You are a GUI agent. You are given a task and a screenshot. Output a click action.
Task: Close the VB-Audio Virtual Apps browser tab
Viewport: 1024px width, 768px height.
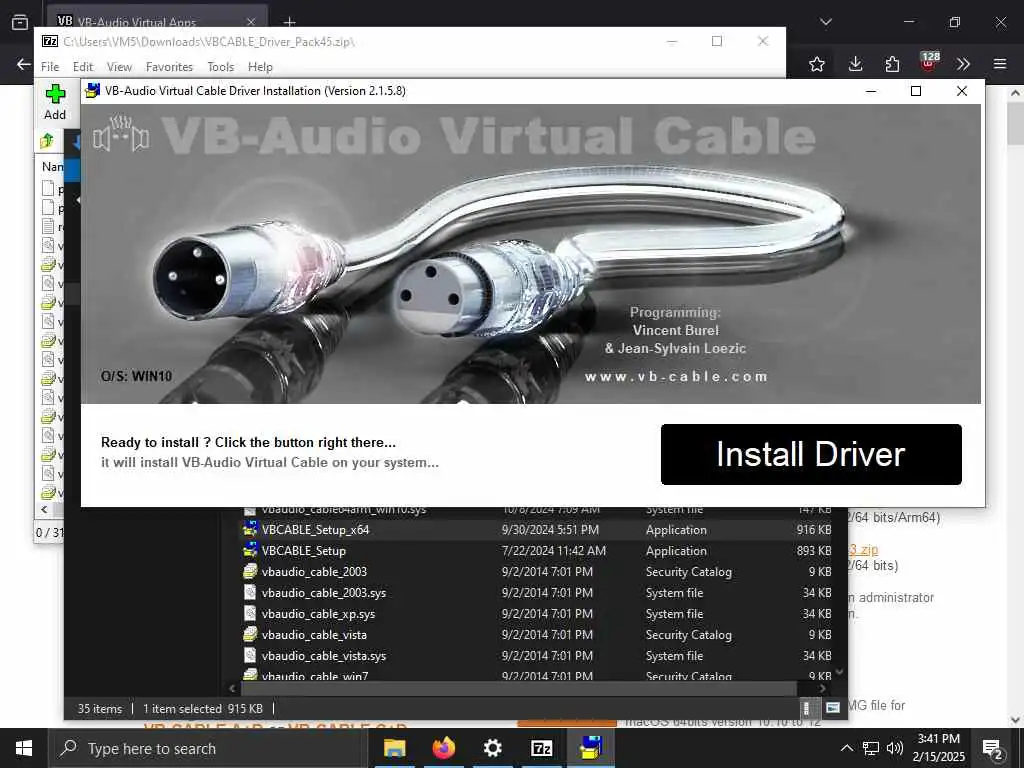coord(251,22)
